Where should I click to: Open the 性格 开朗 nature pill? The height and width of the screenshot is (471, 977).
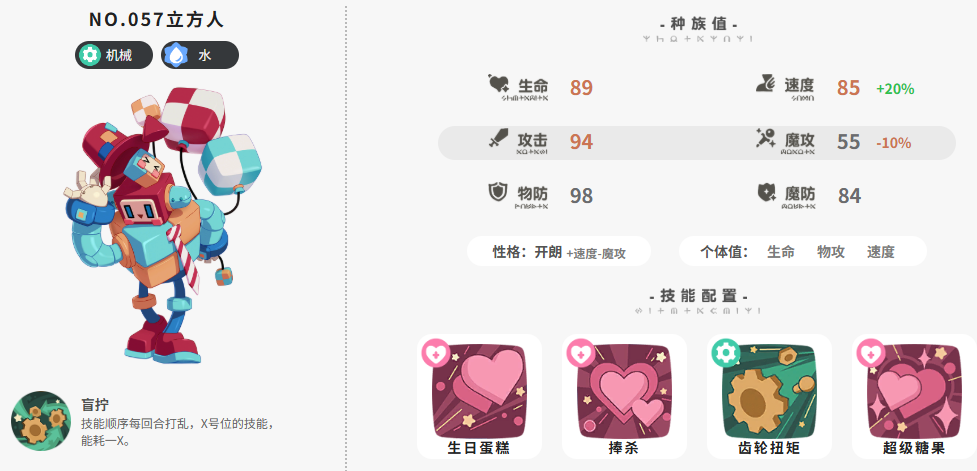[559, 252]
